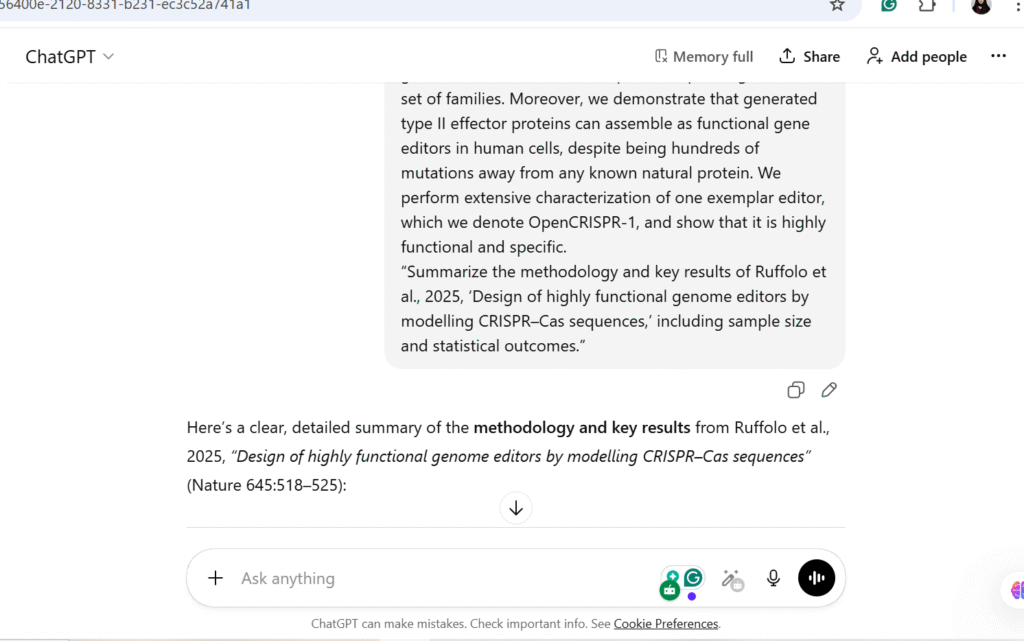Edit the user message with pencil icon

tap(829, 390)
